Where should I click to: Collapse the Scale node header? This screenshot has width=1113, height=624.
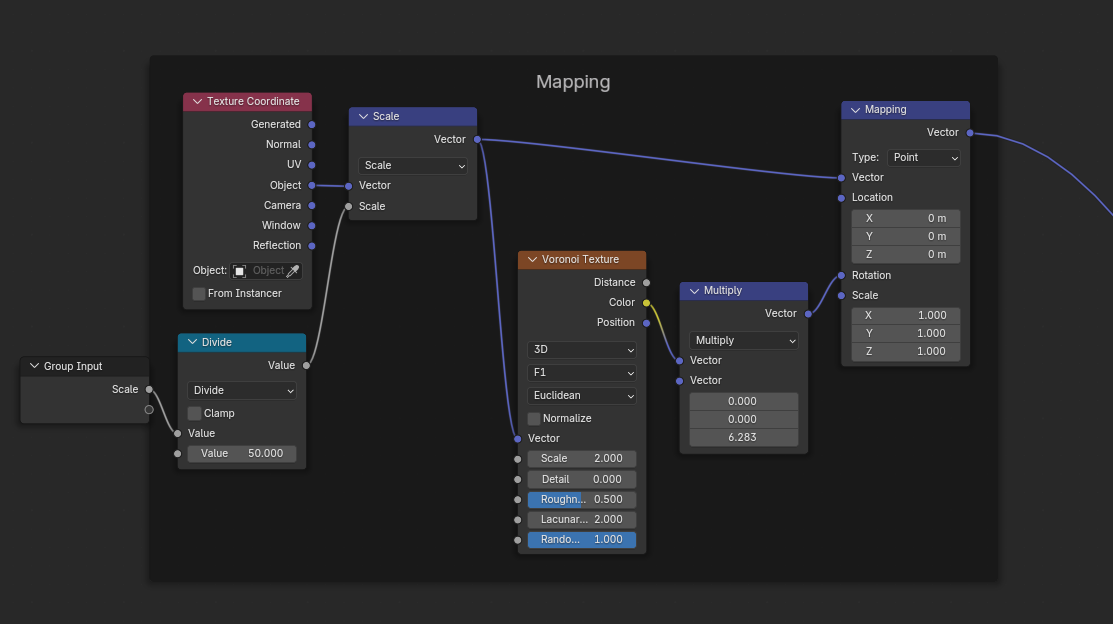363,116
